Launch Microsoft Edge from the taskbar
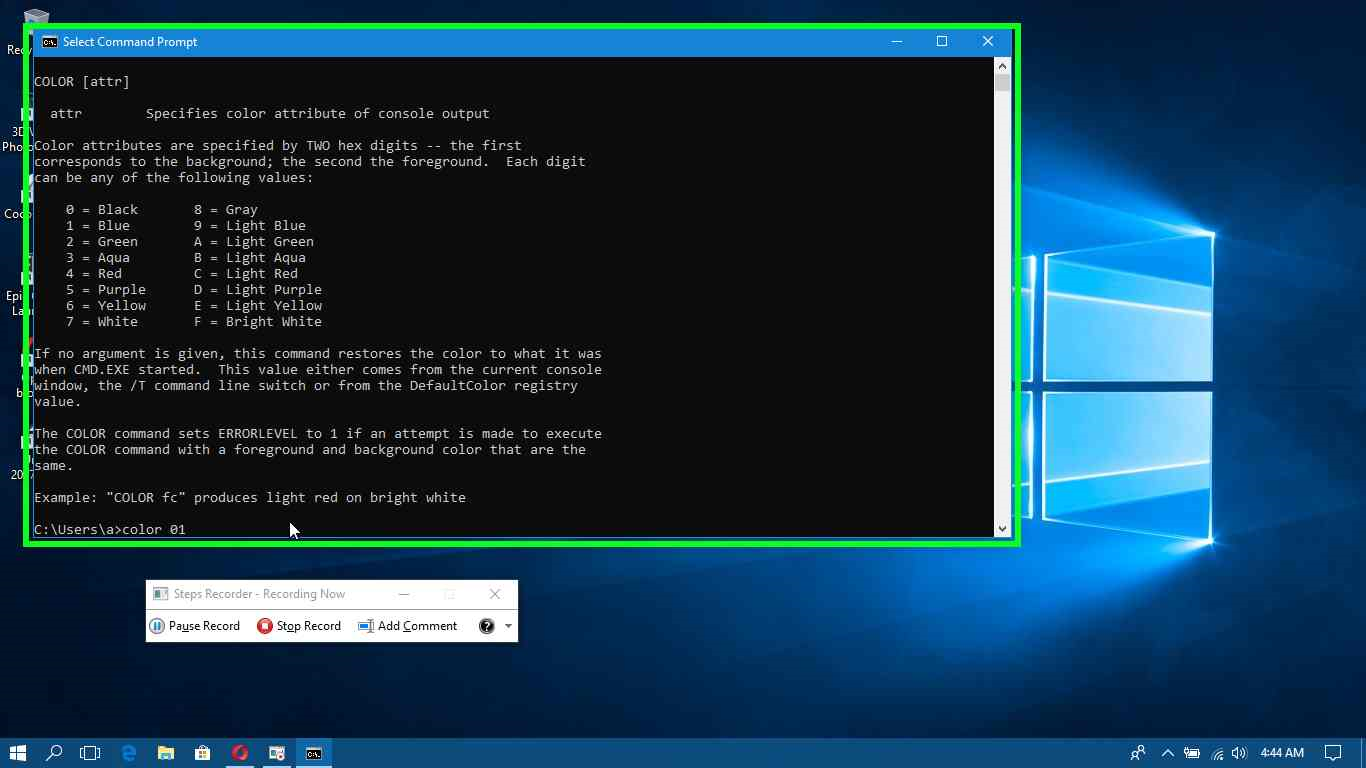1366x768 pixels. (128, 752)
